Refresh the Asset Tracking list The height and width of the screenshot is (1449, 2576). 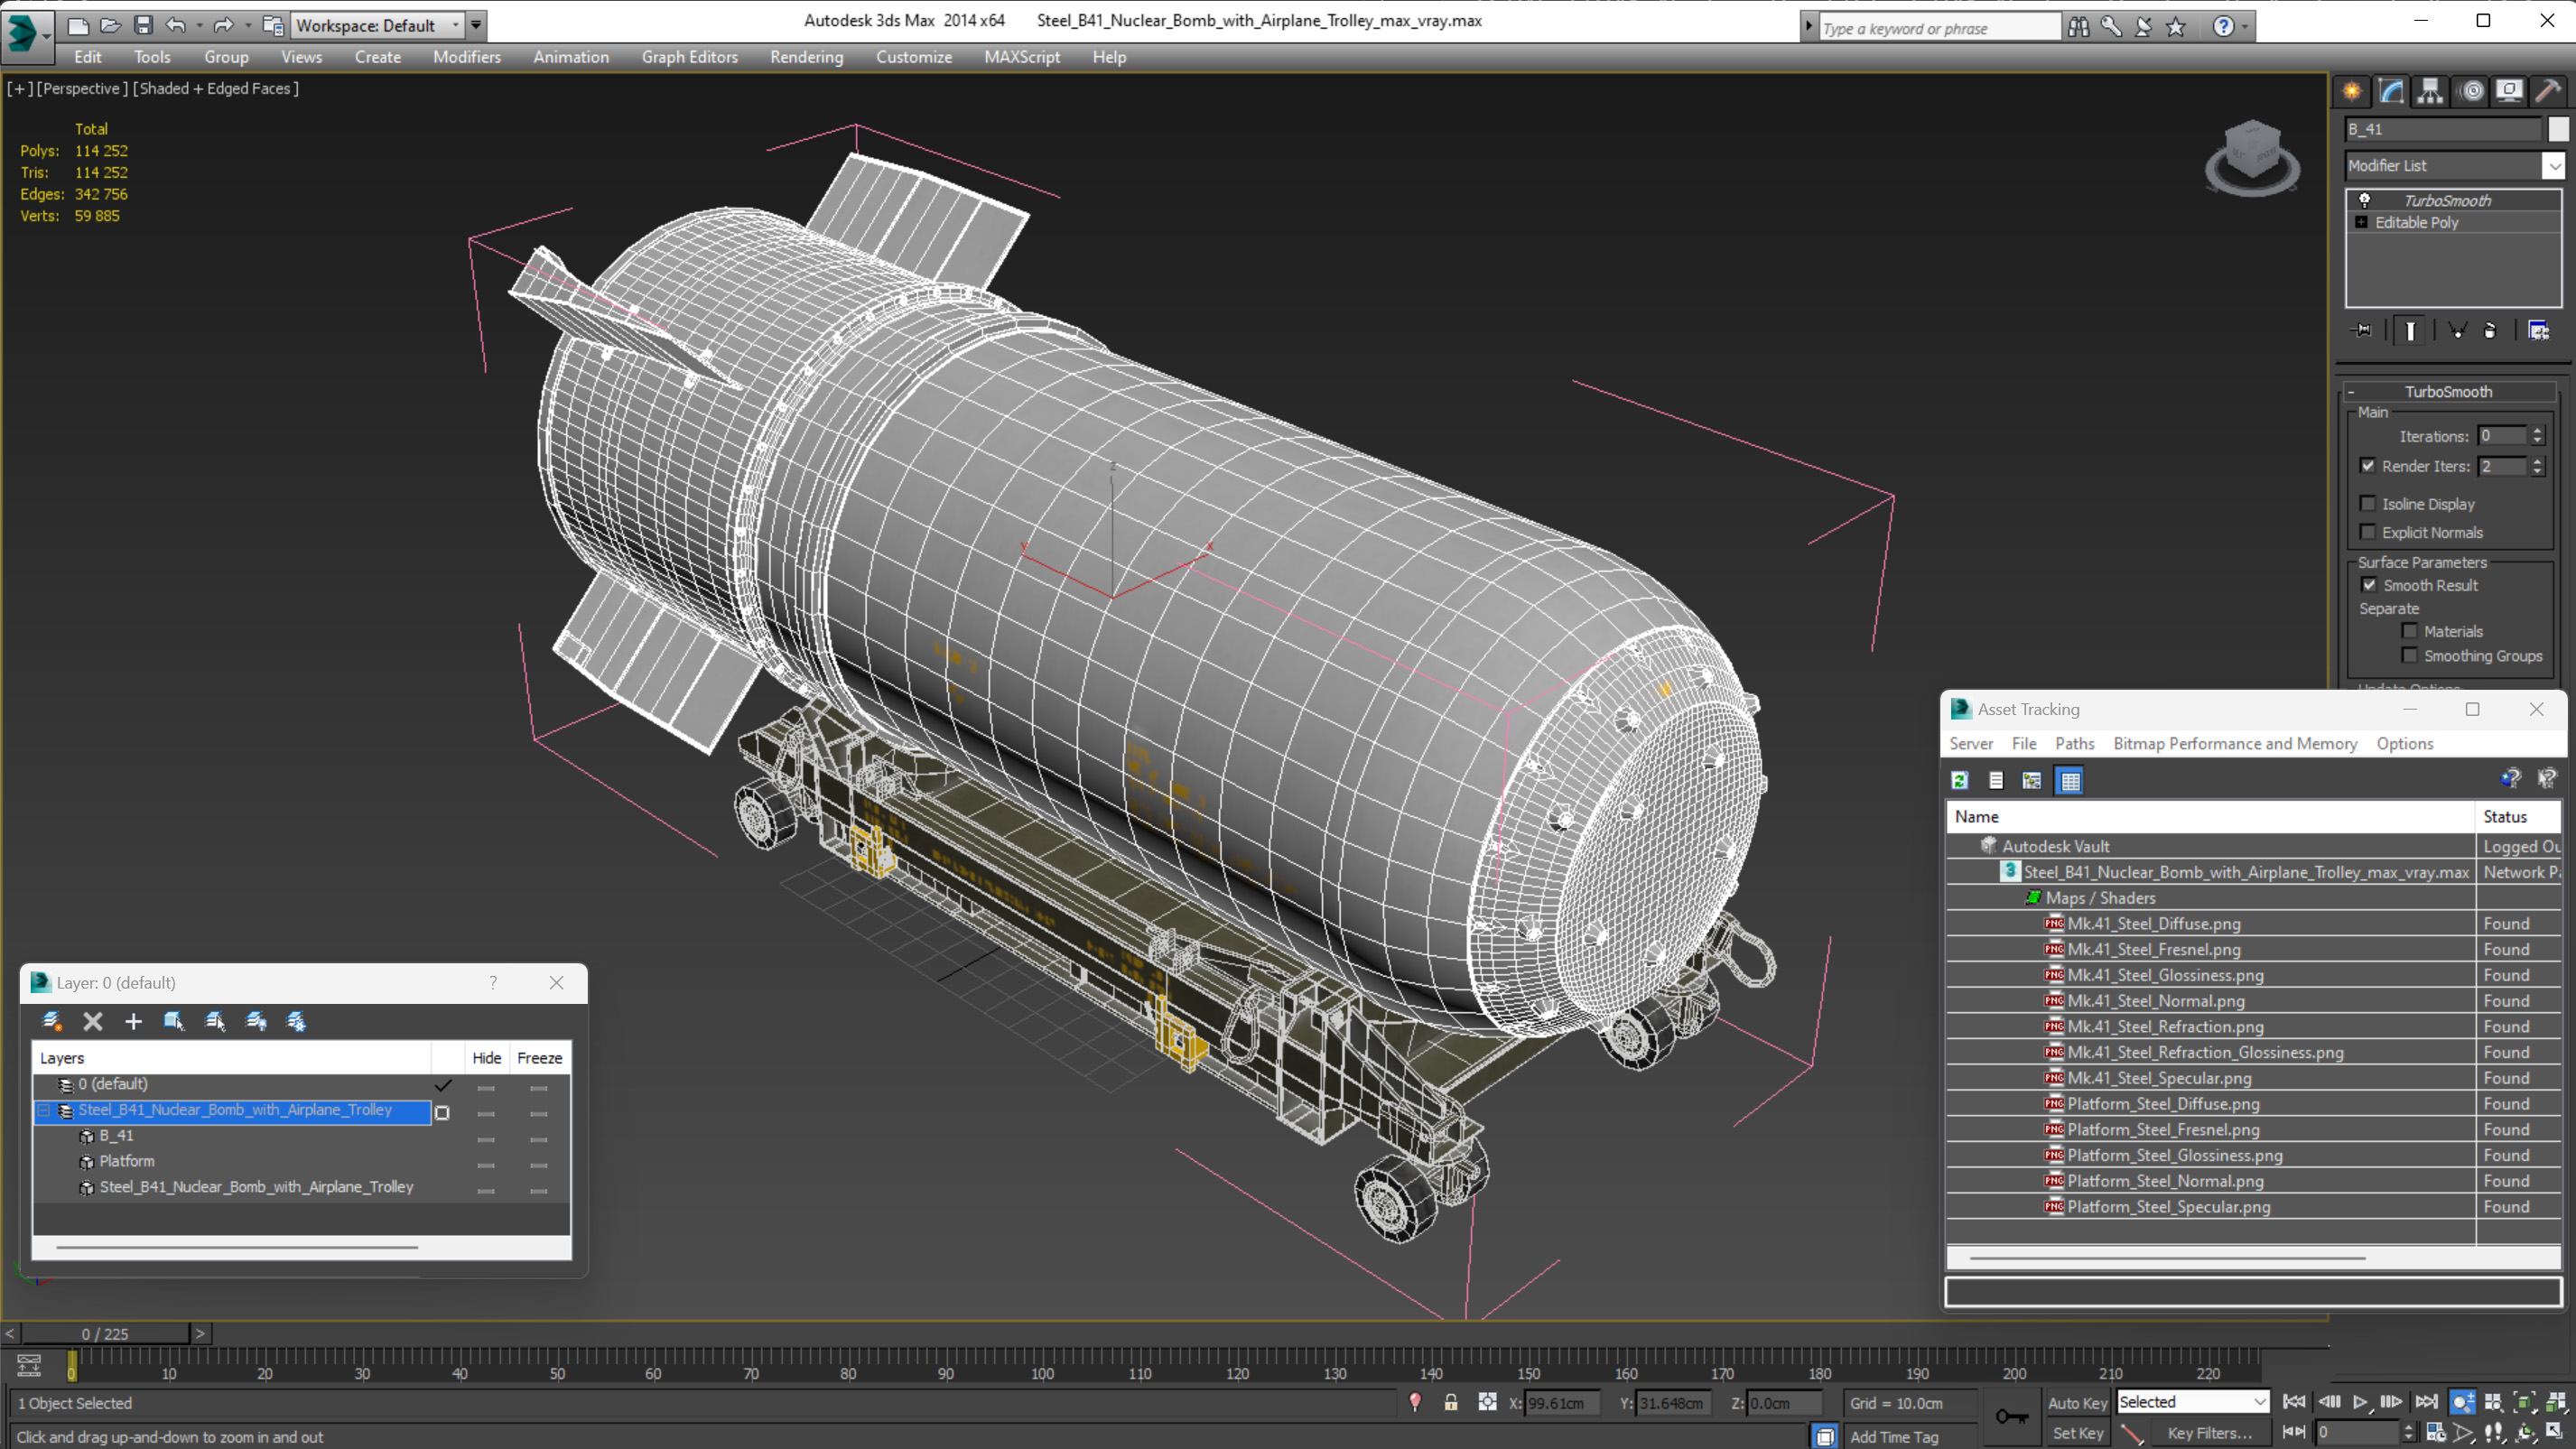(1960, 780)
